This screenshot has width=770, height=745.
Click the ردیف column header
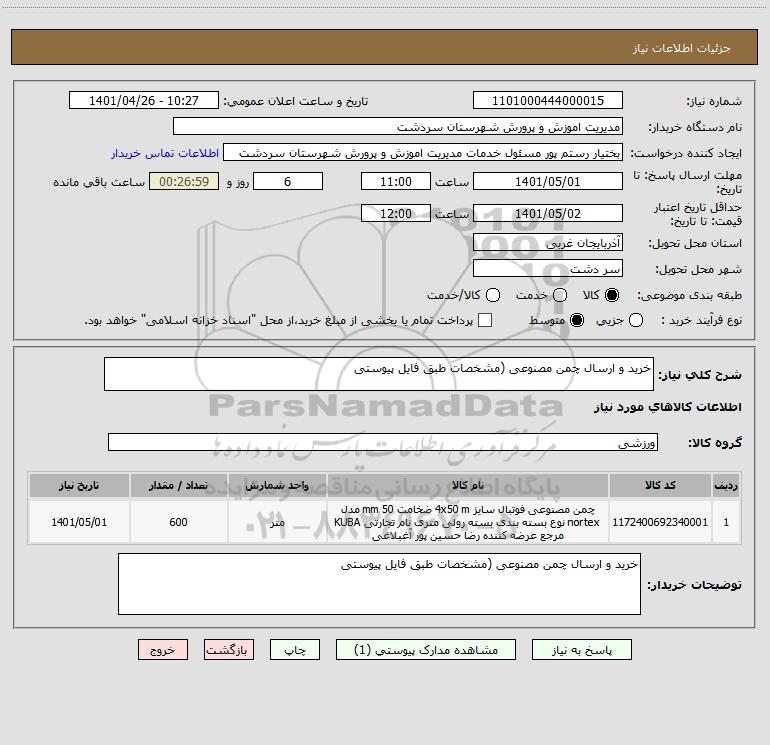pos(726,485)
